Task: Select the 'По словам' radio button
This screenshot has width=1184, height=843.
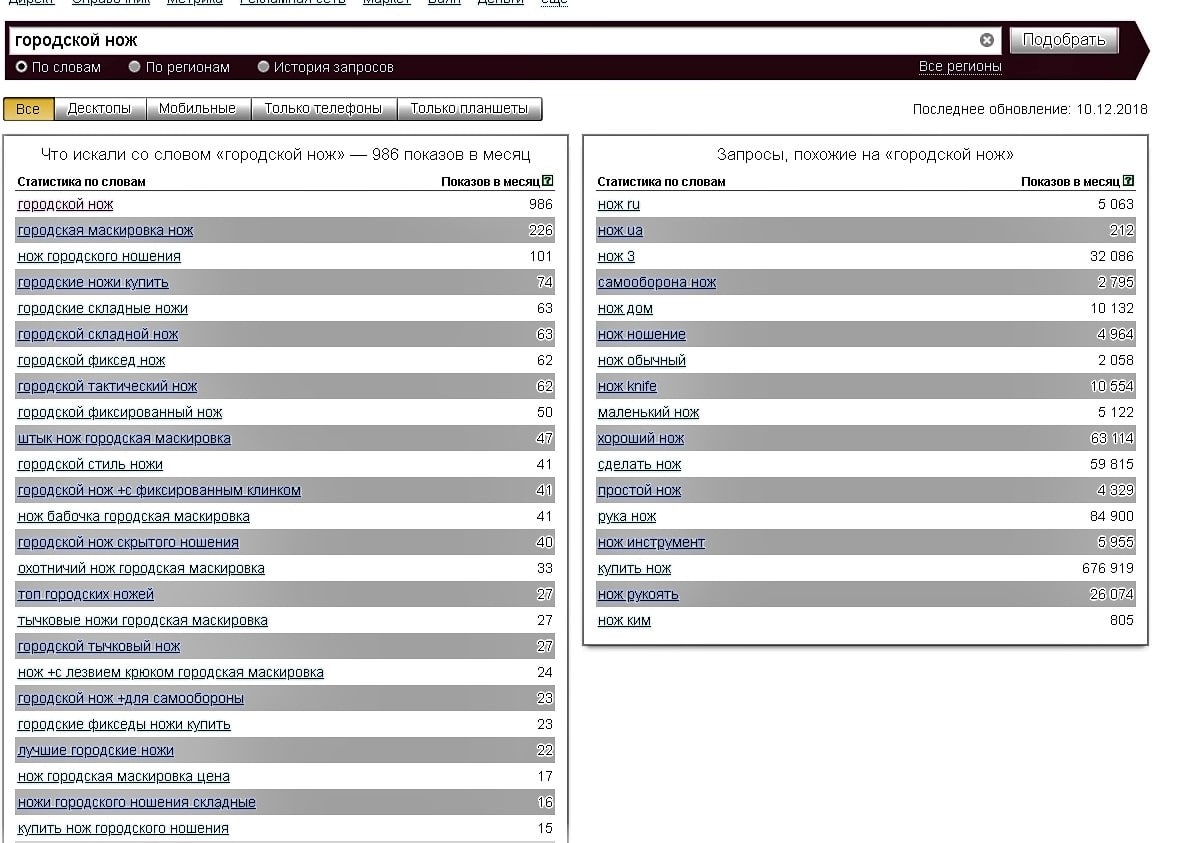Action: coord(22,66)
